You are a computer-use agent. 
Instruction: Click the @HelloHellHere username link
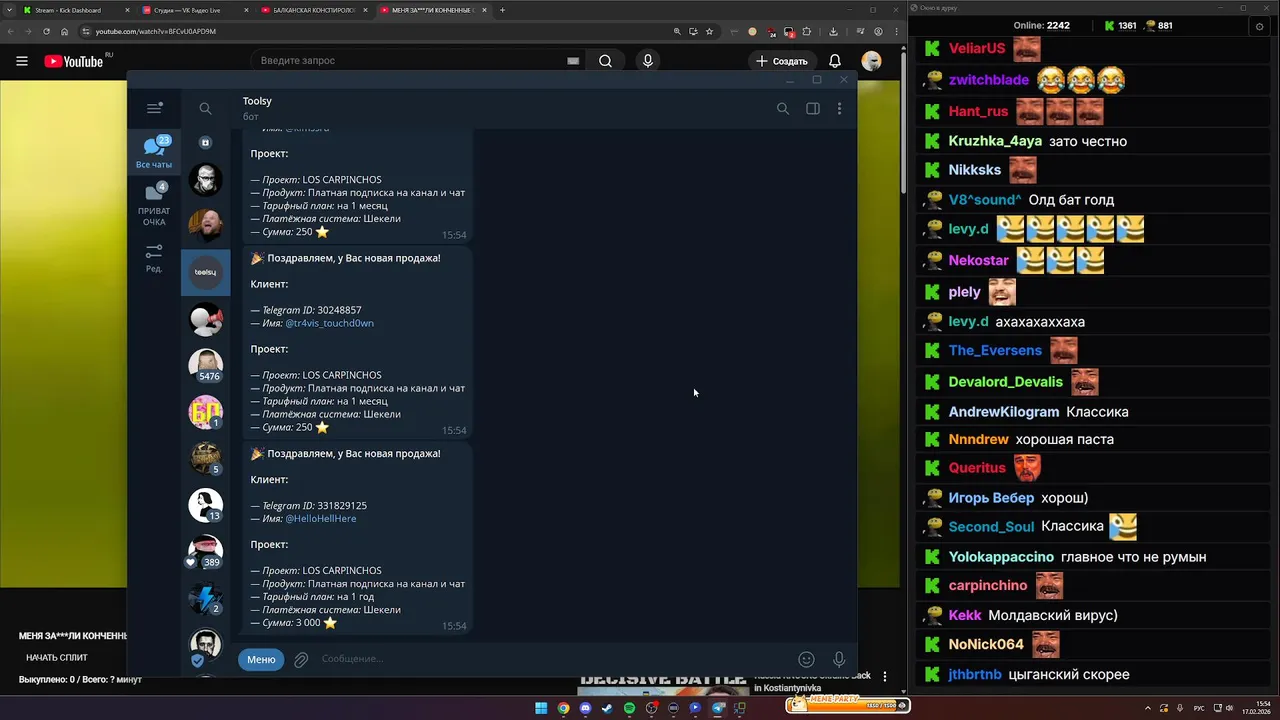(x=320, y=519)
